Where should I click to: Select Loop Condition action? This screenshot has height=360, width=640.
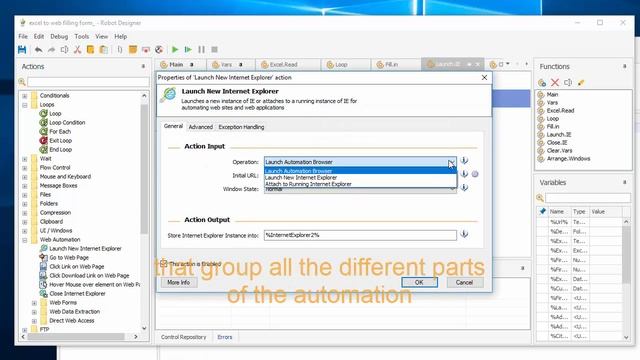pos(67,122)
